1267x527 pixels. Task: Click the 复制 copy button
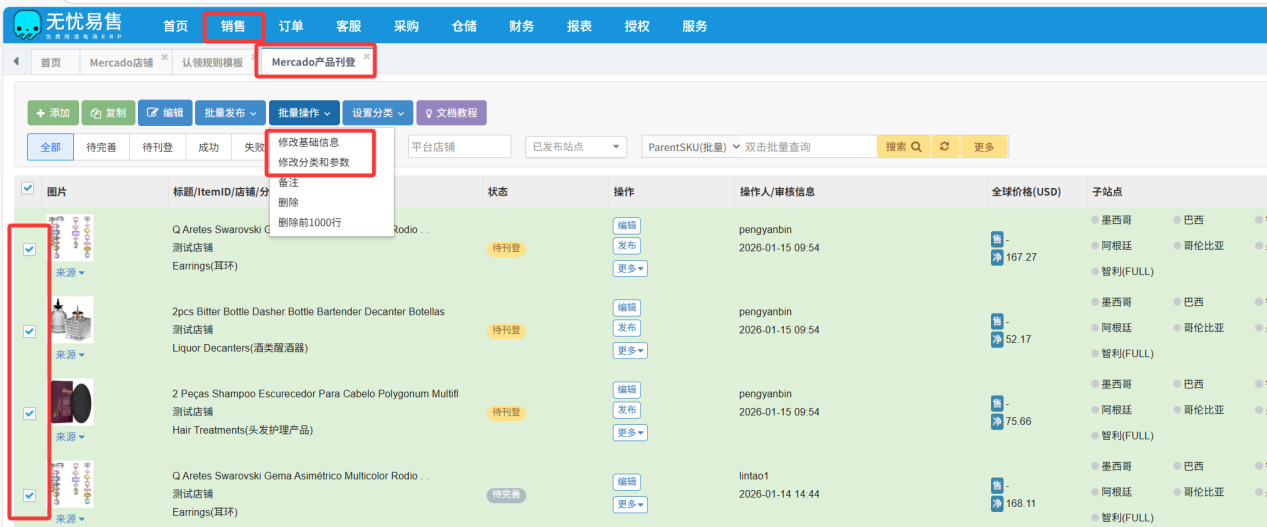point(108,113)
